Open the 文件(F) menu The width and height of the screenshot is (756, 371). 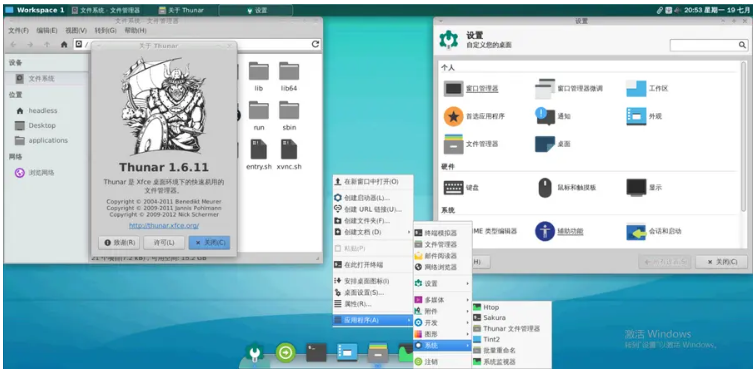(19, 30)
